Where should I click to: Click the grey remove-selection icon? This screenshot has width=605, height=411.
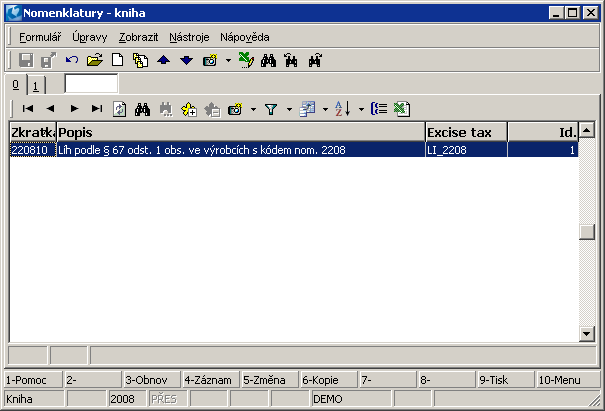[x=212, y=109]
